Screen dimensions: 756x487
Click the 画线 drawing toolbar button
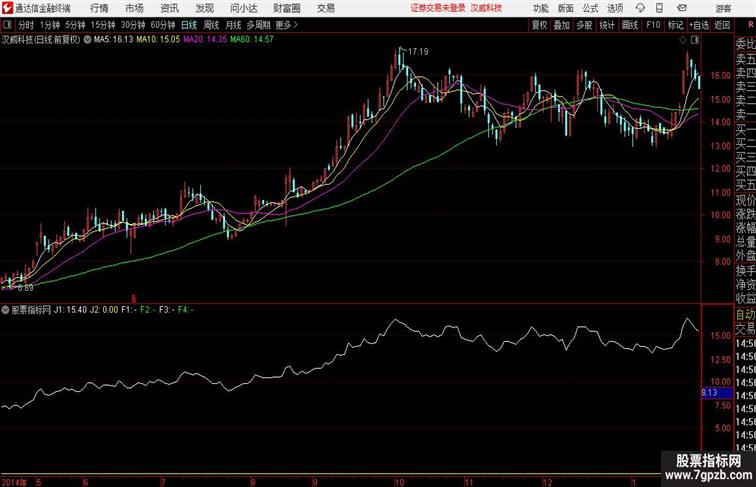coord(630,25)
